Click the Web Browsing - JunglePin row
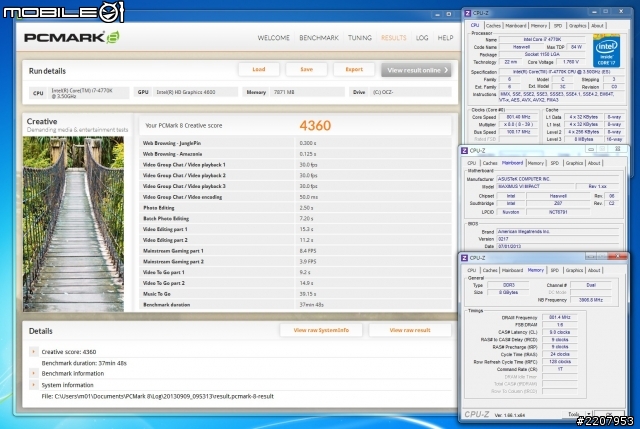Image resolution: width=640 pixels, height=429 pixels. pyautogui.click(x=296, y=143)
